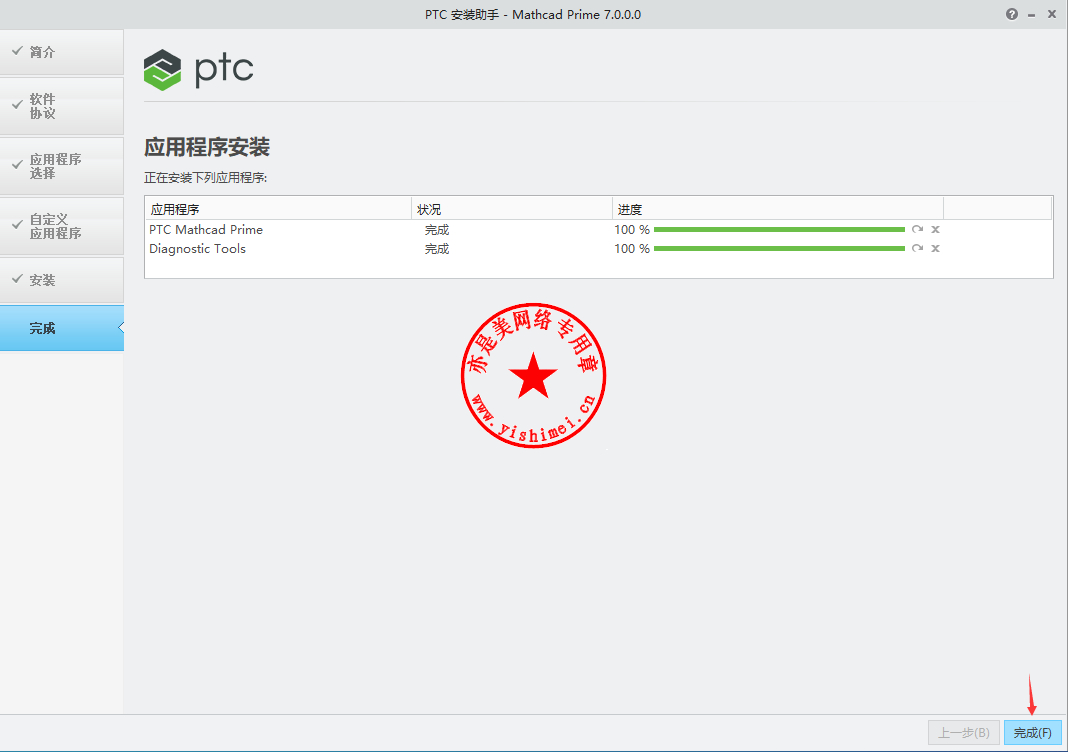
Task: Click the 状况 column header
Action: click(x=512, y=209)
